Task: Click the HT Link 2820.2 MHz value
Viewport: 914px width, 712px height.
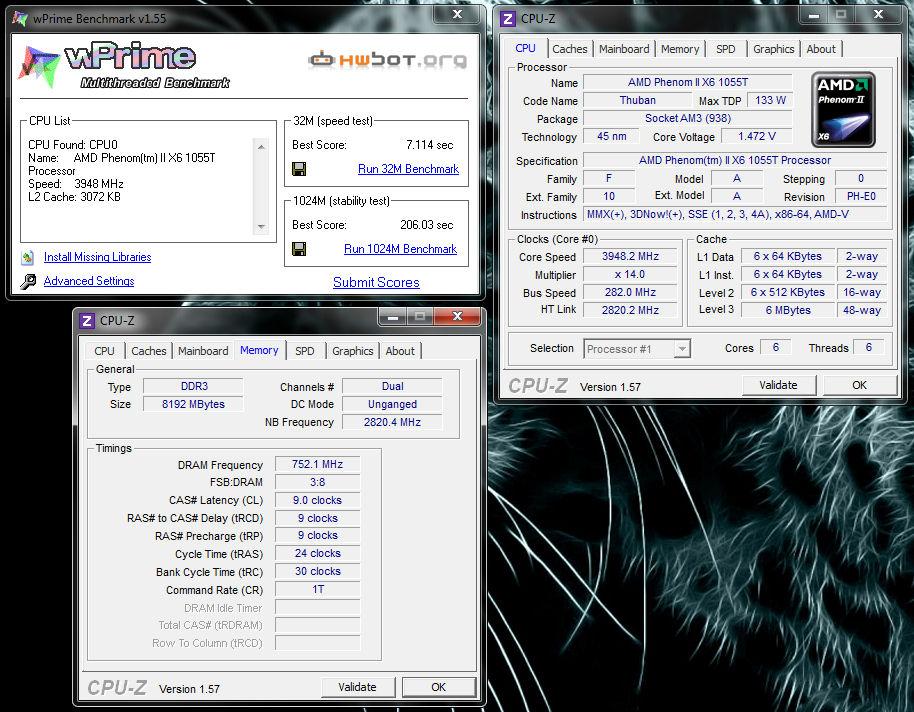Action: (x=630, y=310)
